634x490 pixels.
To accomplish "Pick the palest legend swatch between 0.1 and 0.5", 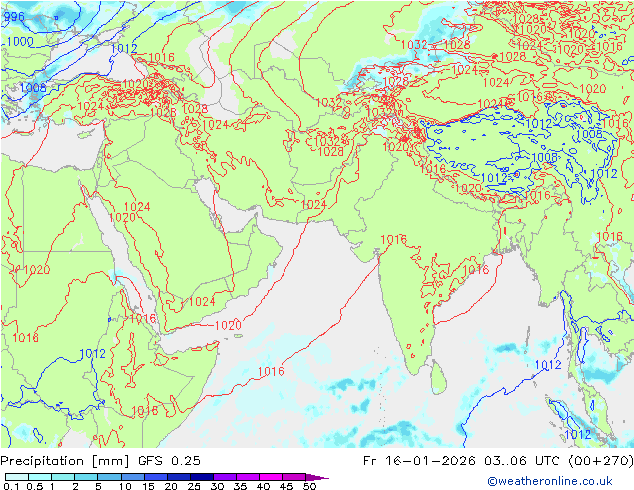I will pyautogui.click(x=17, y=477).
